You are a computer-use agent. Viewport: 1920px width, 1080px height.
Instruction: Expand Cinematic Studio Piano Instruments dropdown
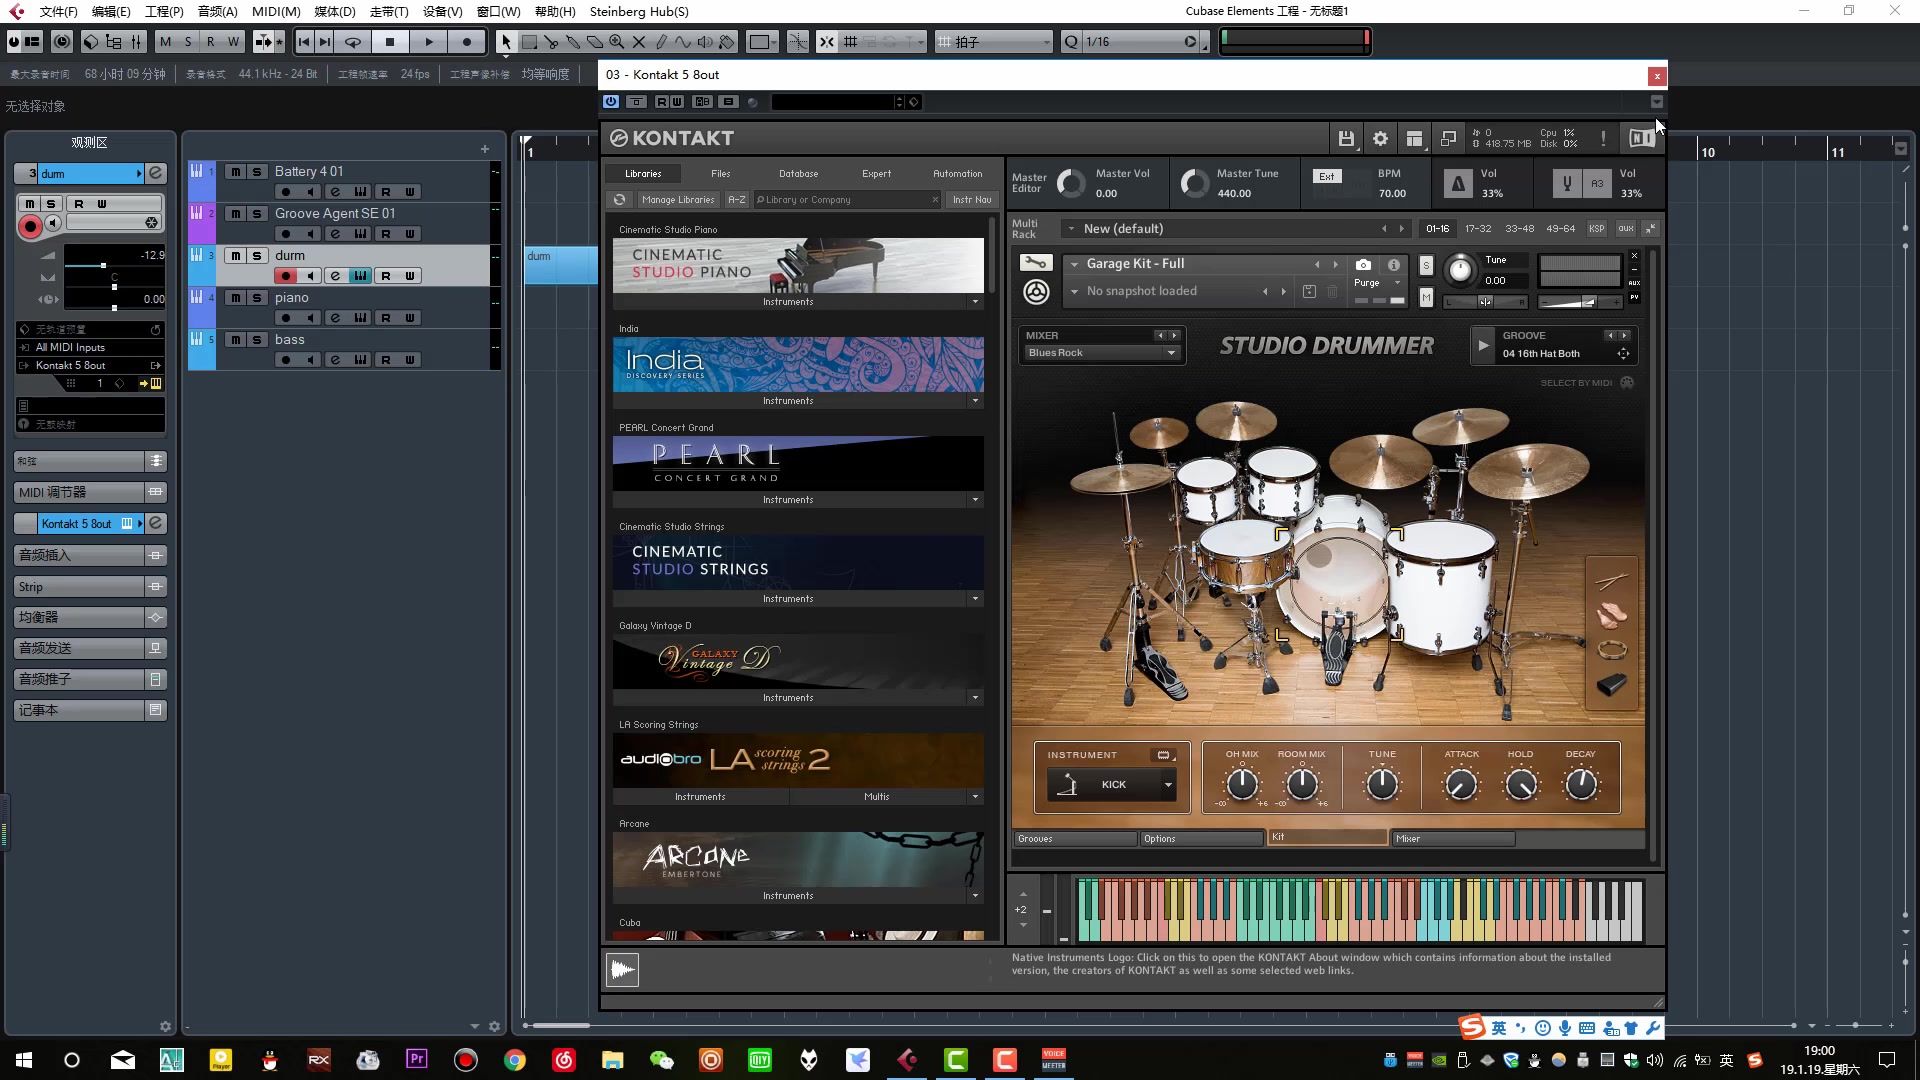(975, 302)
